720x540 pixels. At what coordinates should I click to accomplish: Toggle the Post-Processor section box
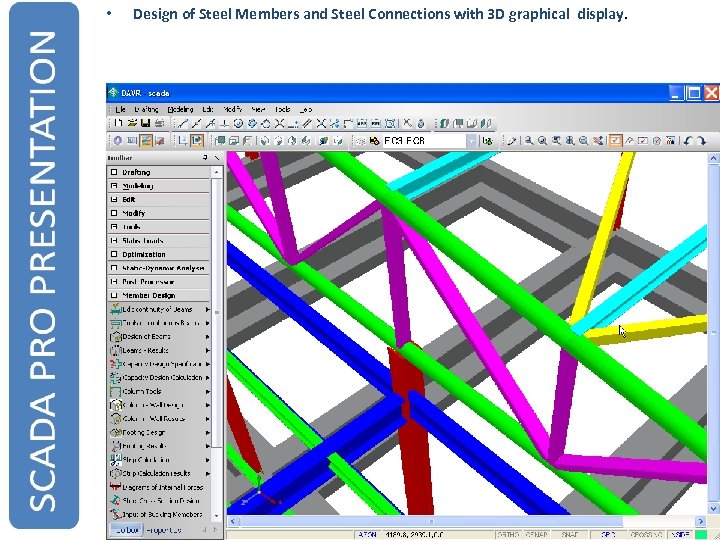114,281
